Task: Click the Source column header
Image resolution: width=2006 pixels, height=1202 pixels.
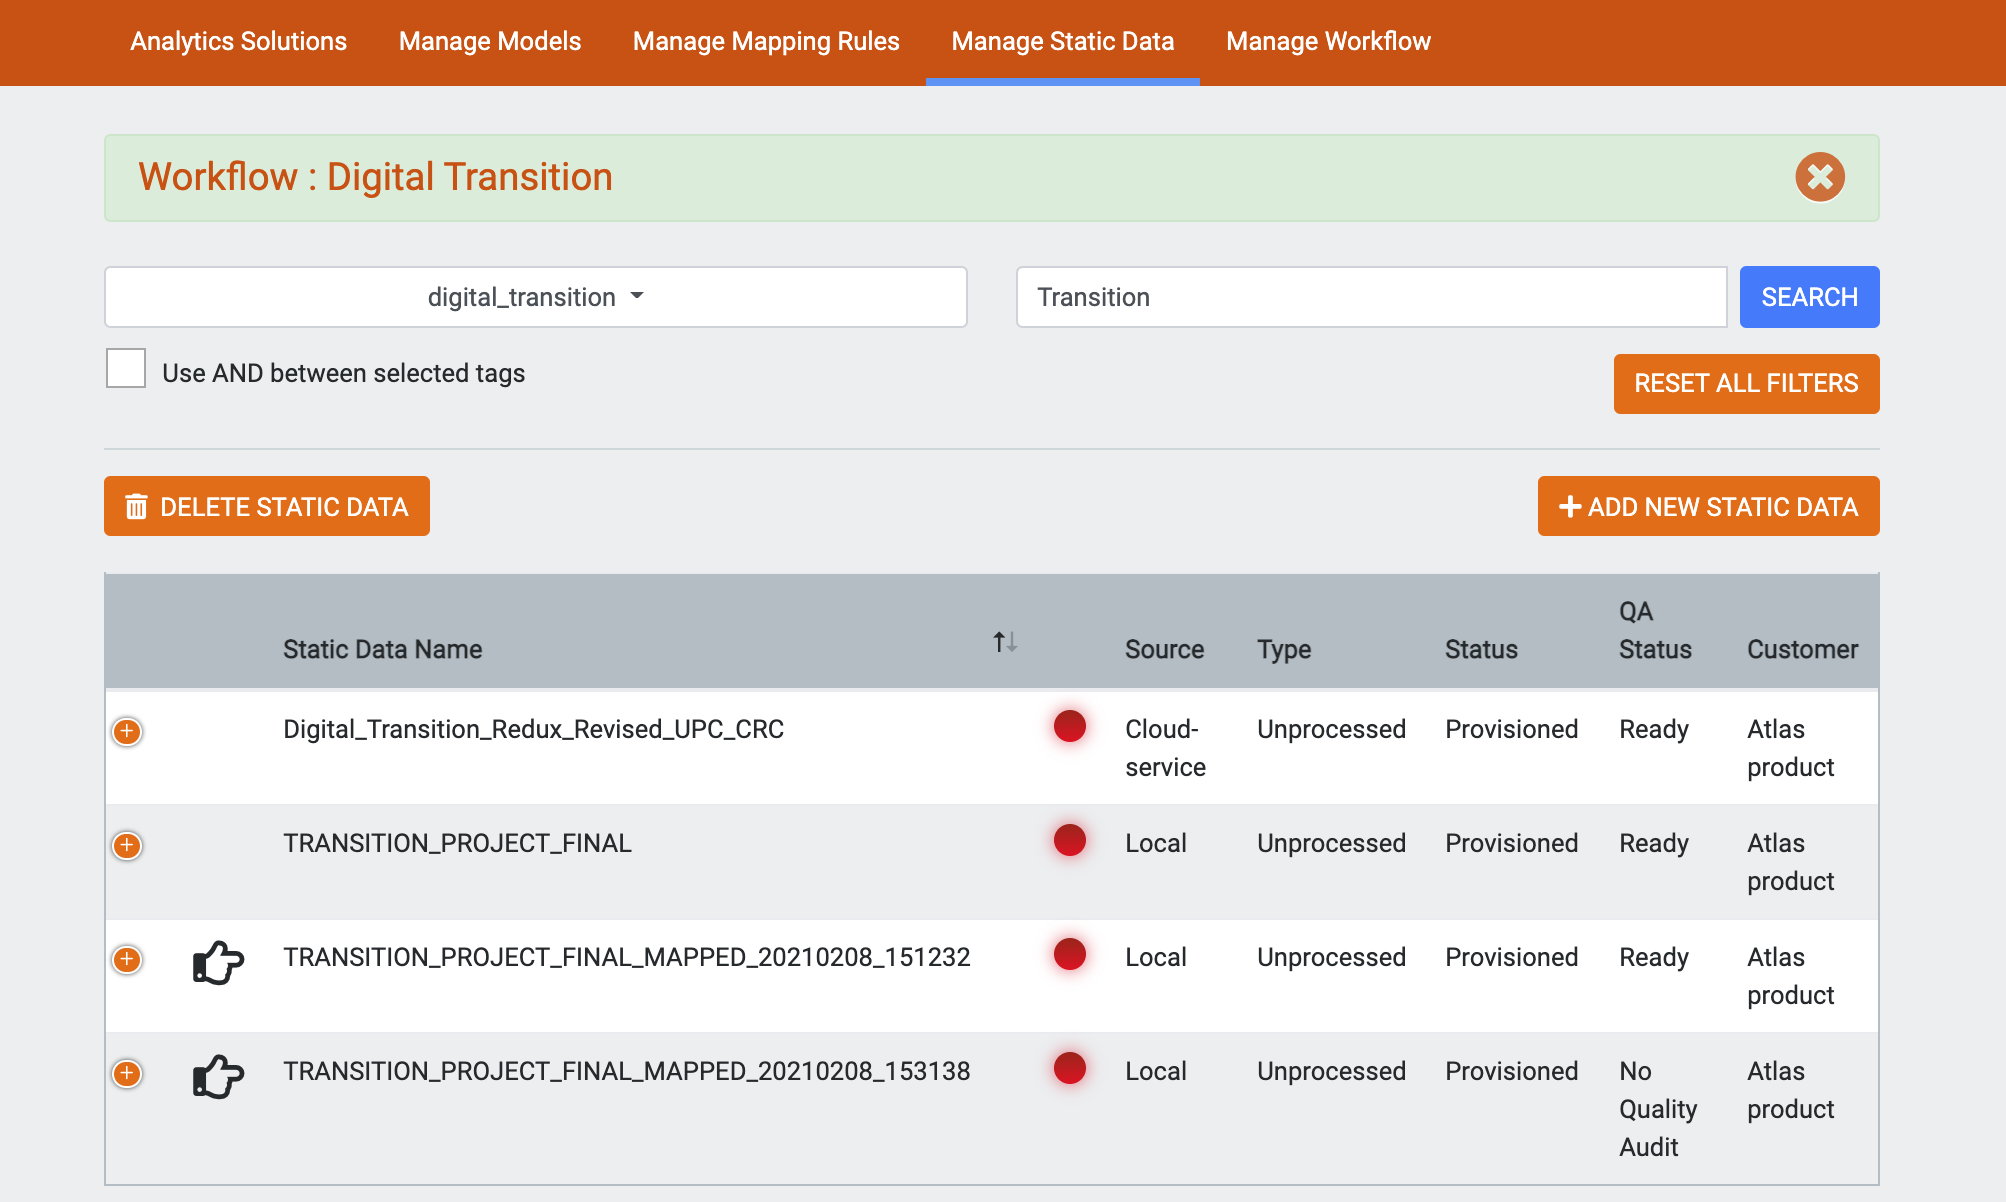Action: tap(1164, 649)
